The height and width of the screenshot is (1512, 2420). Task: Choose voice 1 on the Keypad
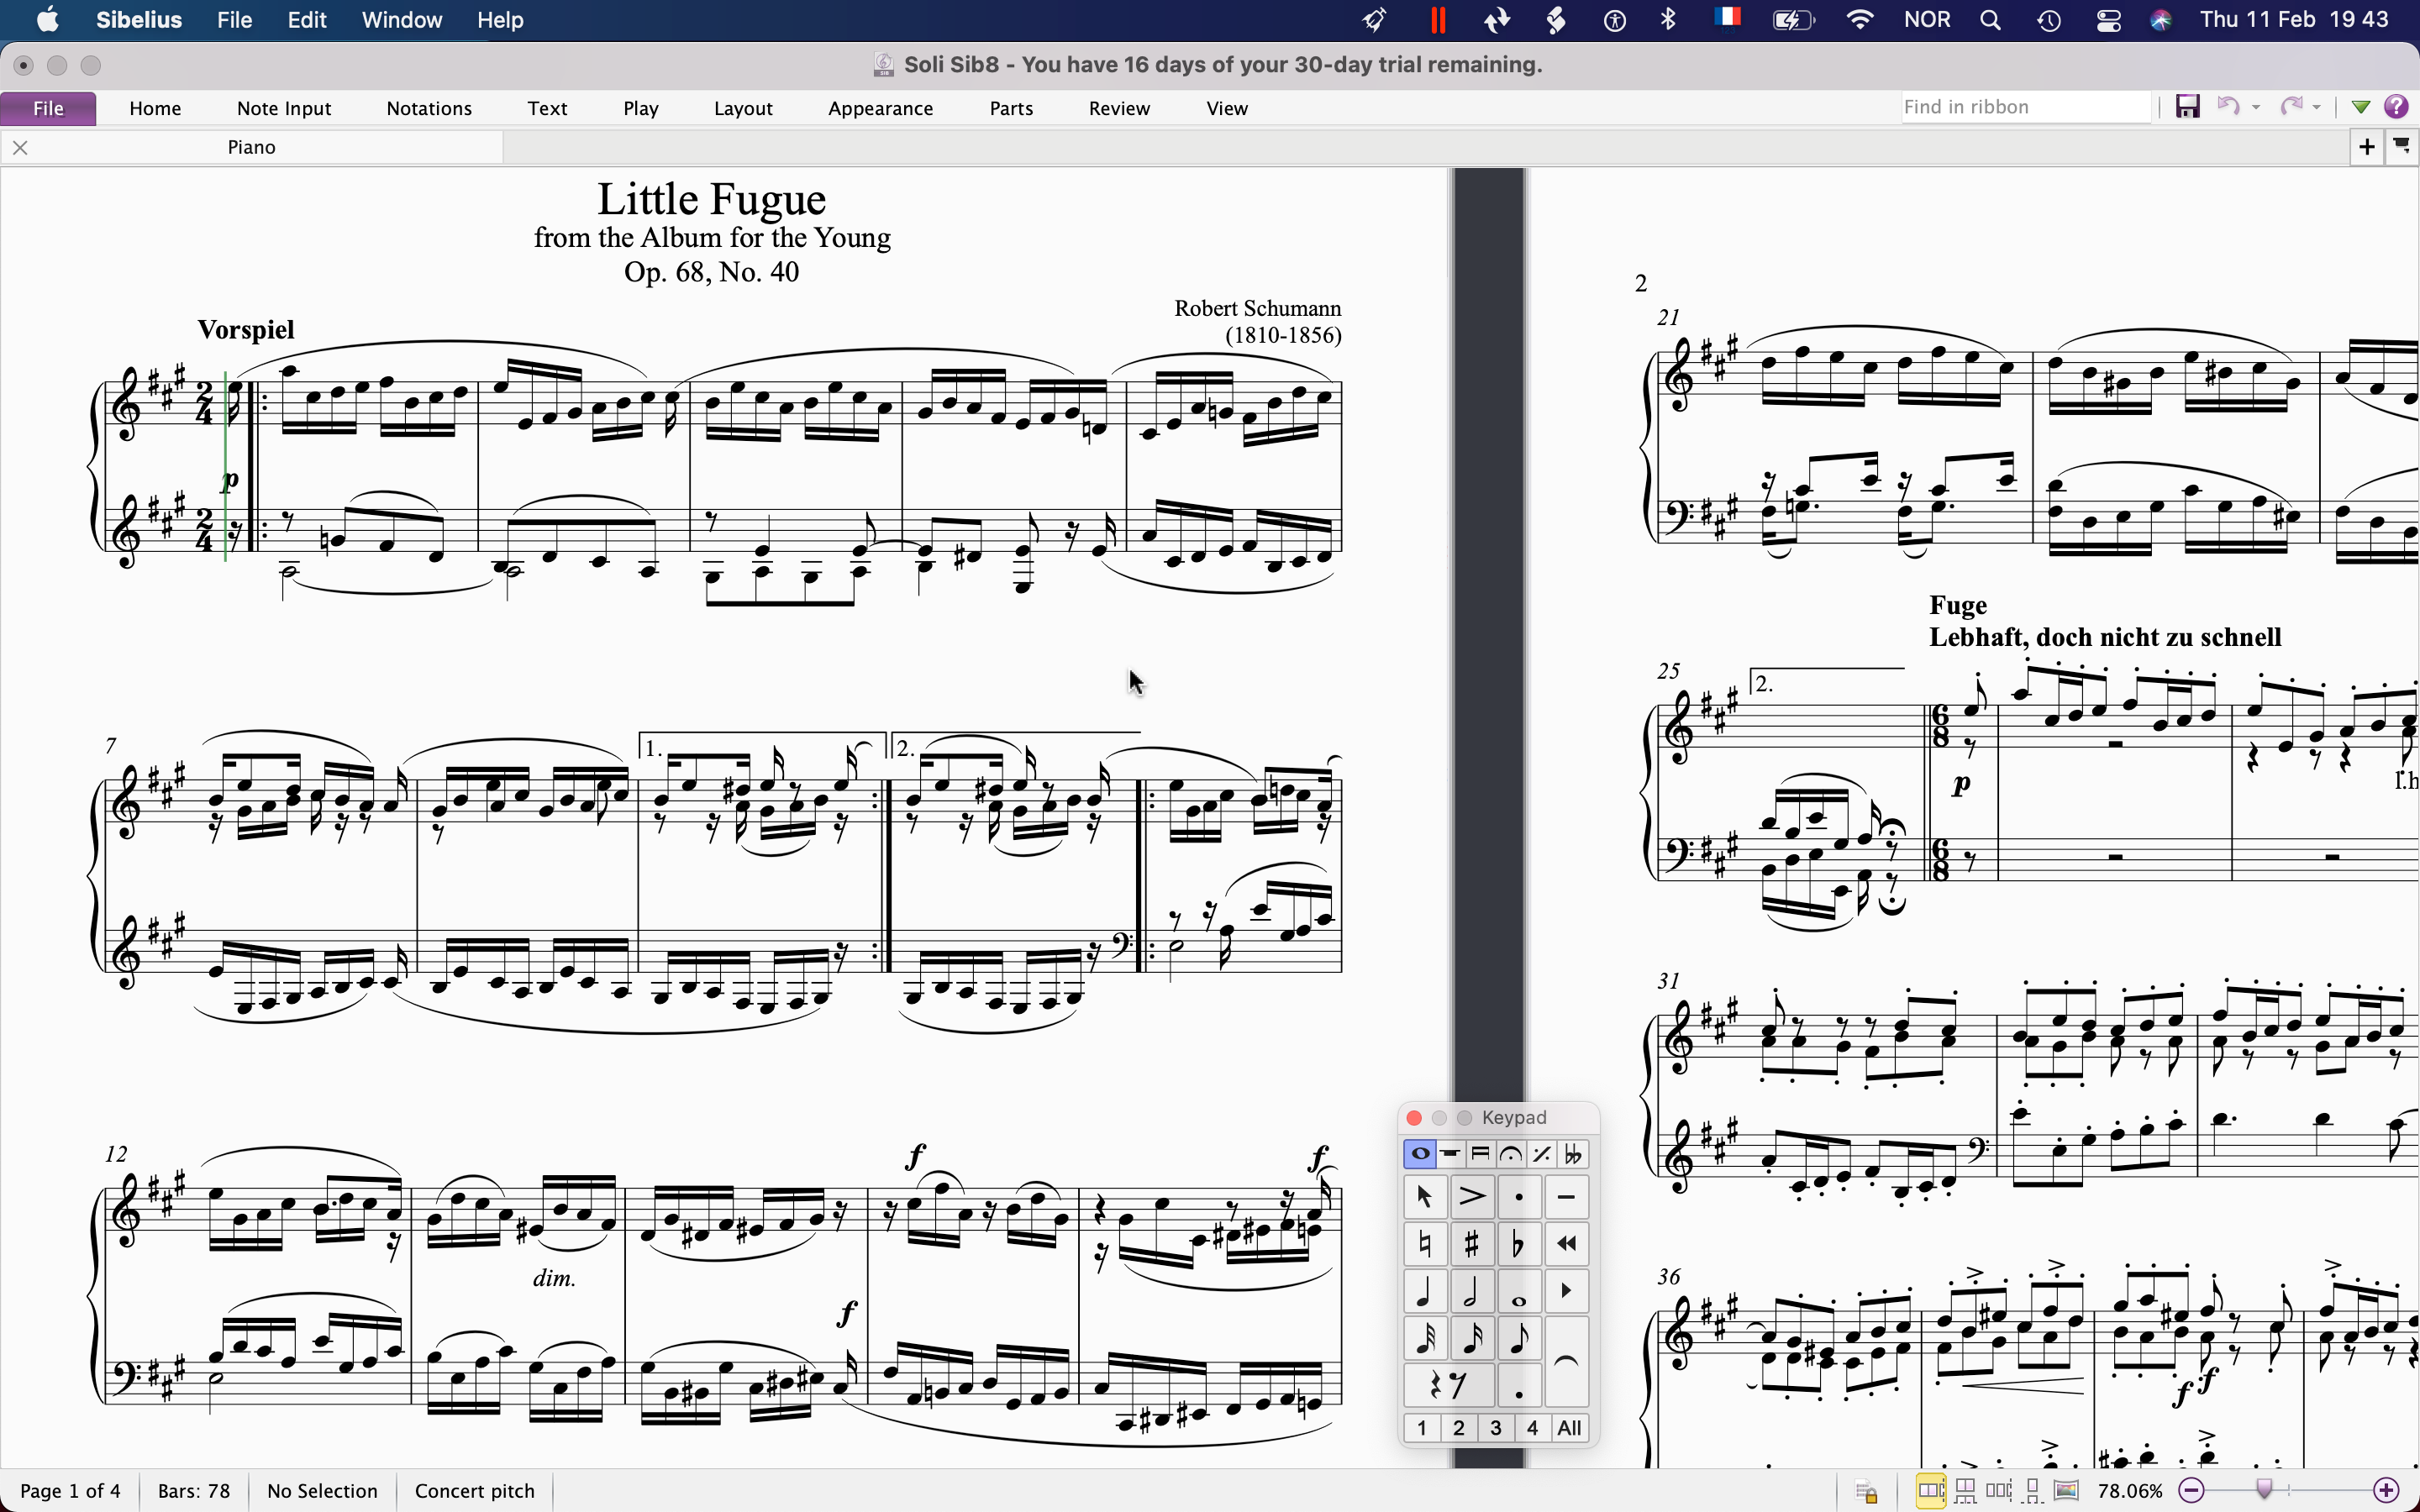tap(1422, 1428)
